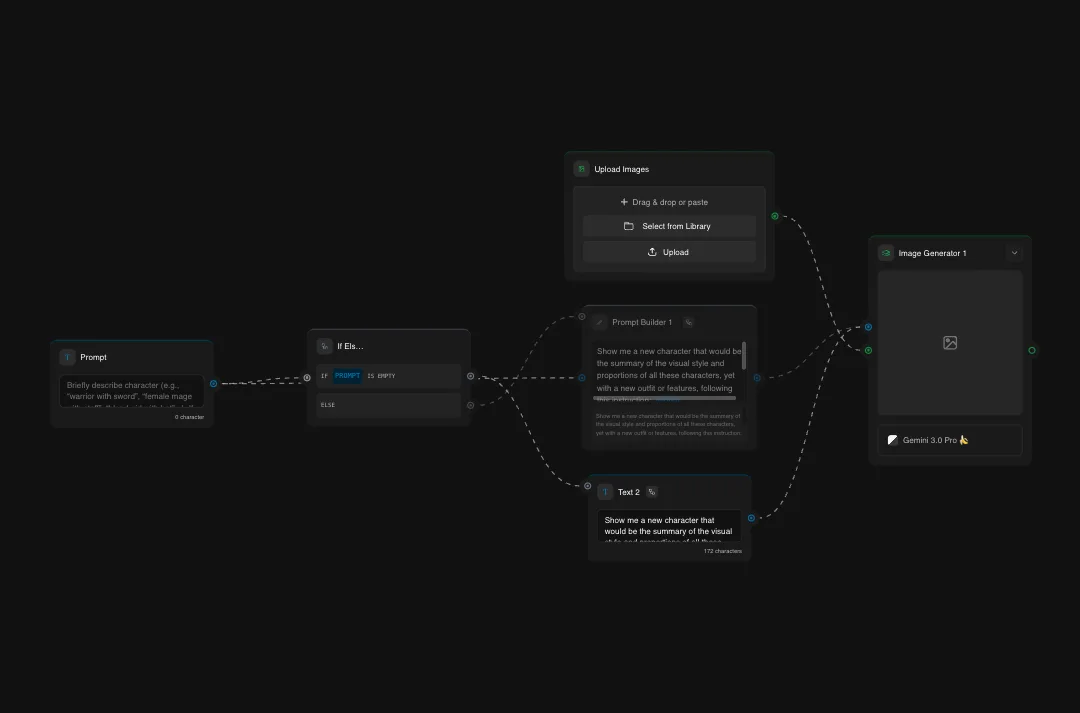Click the Select from Library button
The image size is (1080, 713).
(x=668, y=226)
